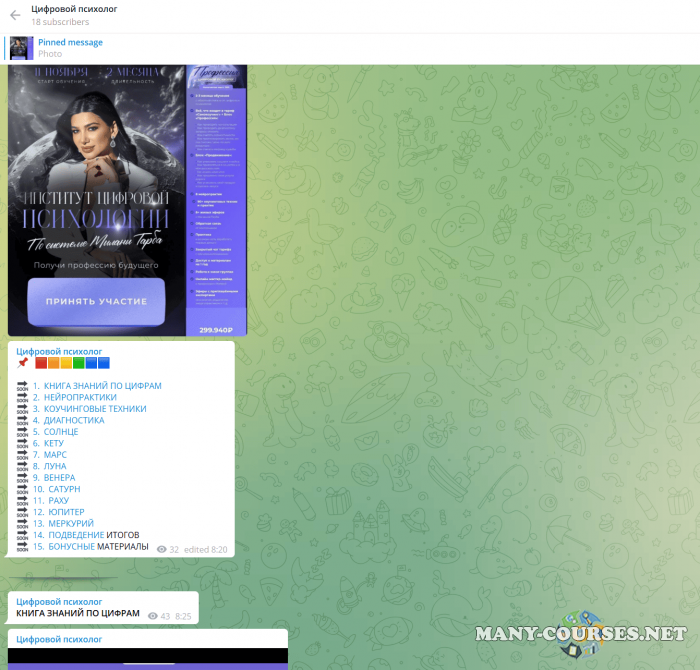This screenshot has width=700, height=670.
Task: Jump to the ДИАГНОСТИКА section link
Action: pyautogui.click(x=74, y=420)
